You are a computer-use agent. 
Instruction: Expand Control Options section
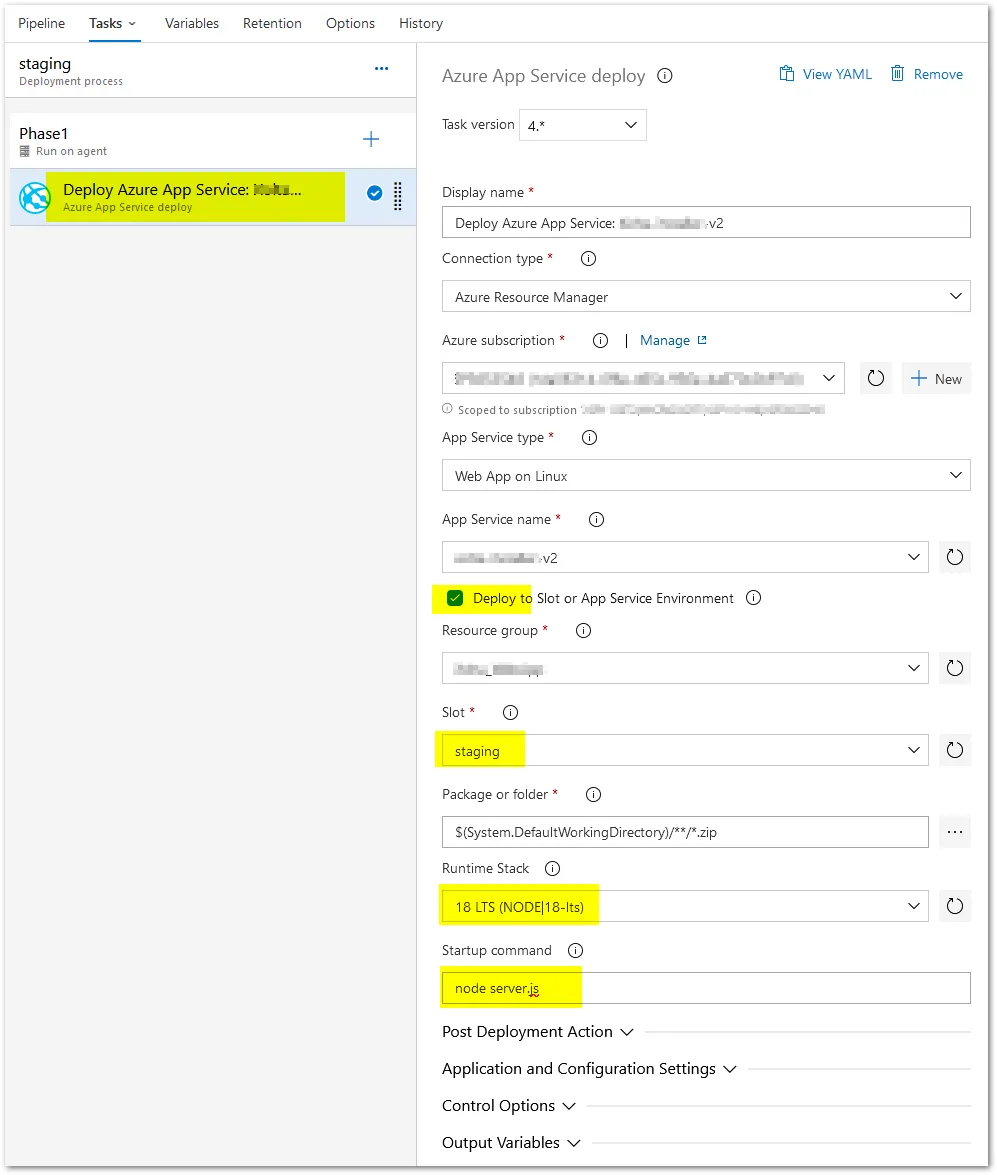[x=508, y=1106]
